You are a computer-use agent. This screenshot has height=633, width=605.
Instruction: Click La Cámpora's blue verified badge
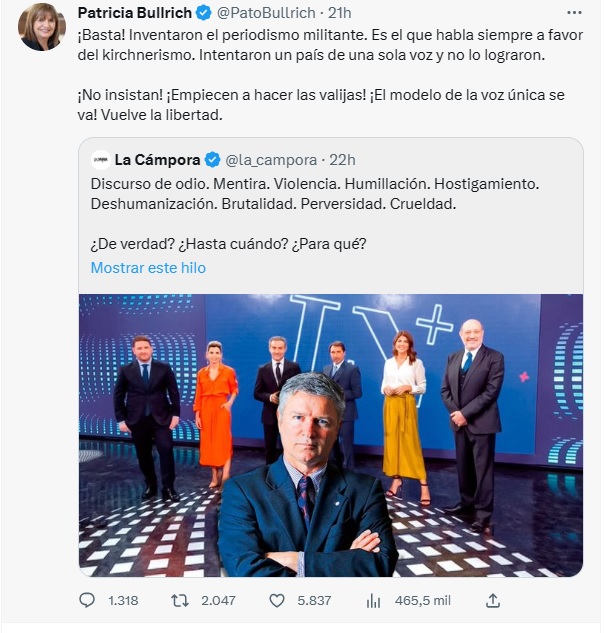213,159
